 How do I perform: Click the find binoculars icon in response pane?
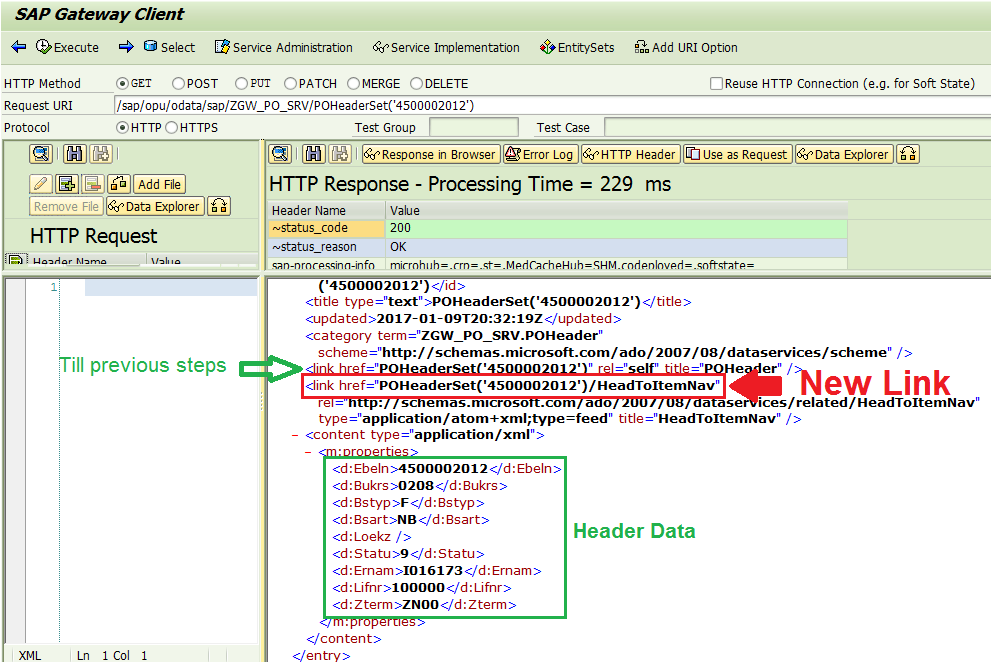(313, 154)
